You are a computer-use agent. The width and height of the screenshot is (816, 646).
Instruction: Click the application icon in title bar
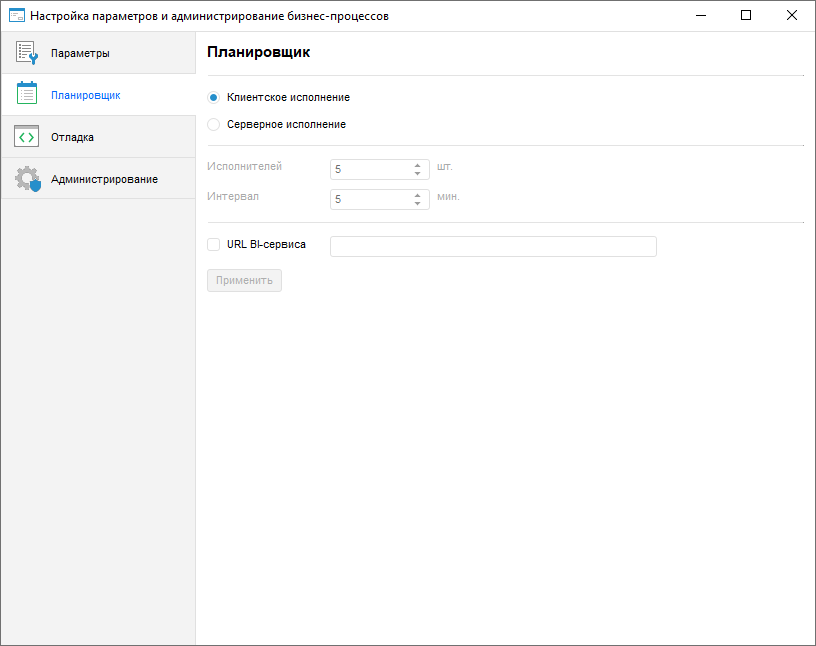(16, 16)
